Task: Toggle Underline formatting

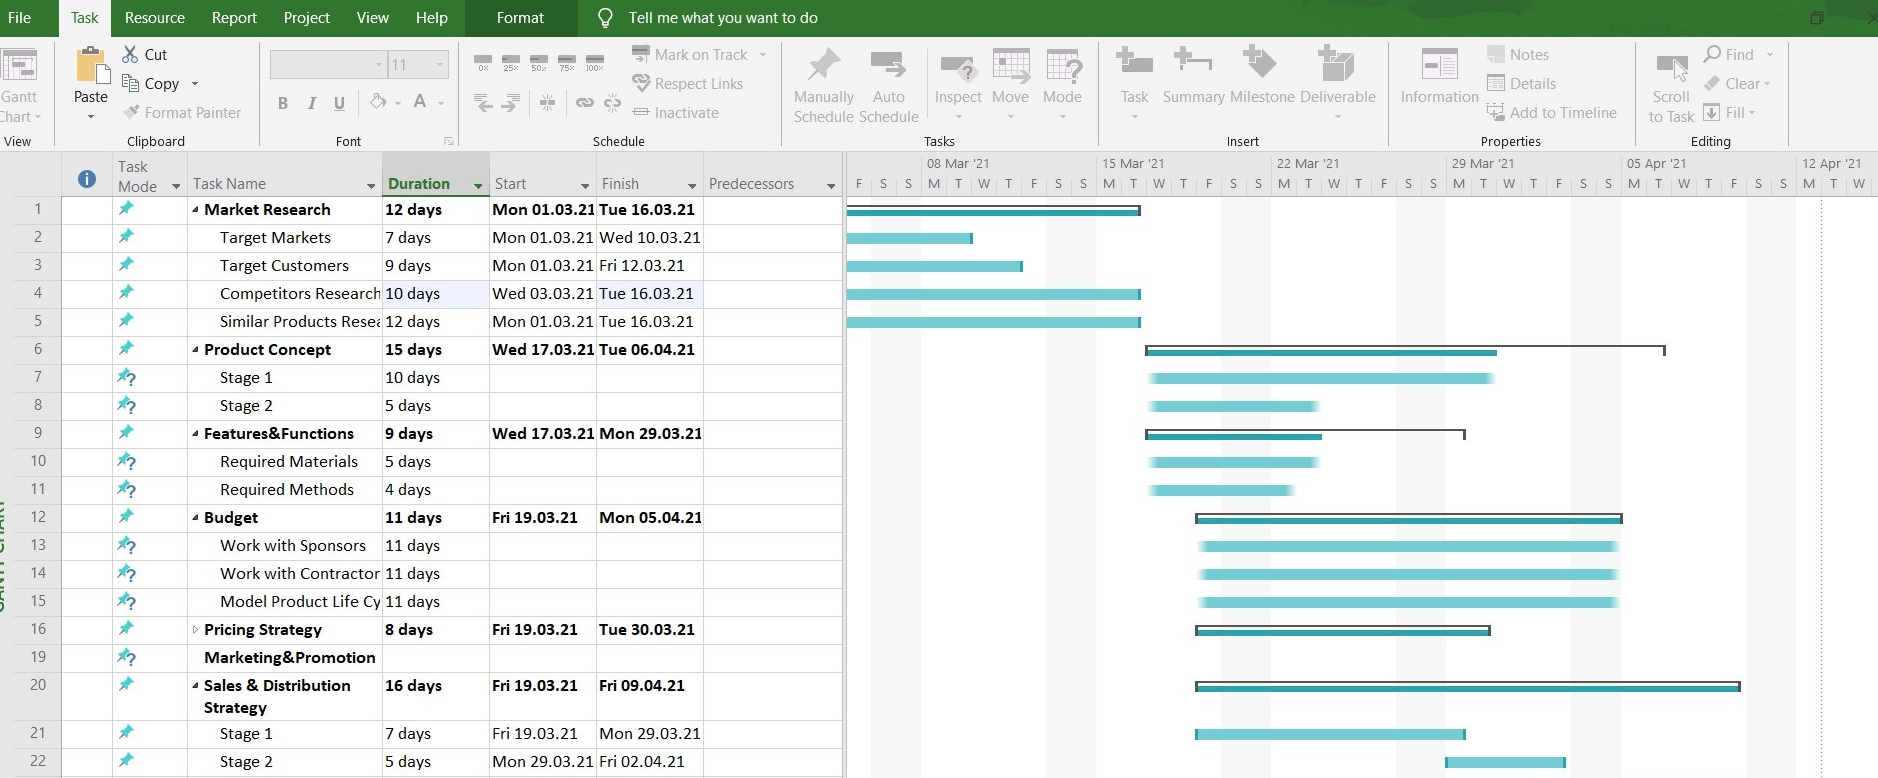Action: pyautogui.click(x=340, y=103)
